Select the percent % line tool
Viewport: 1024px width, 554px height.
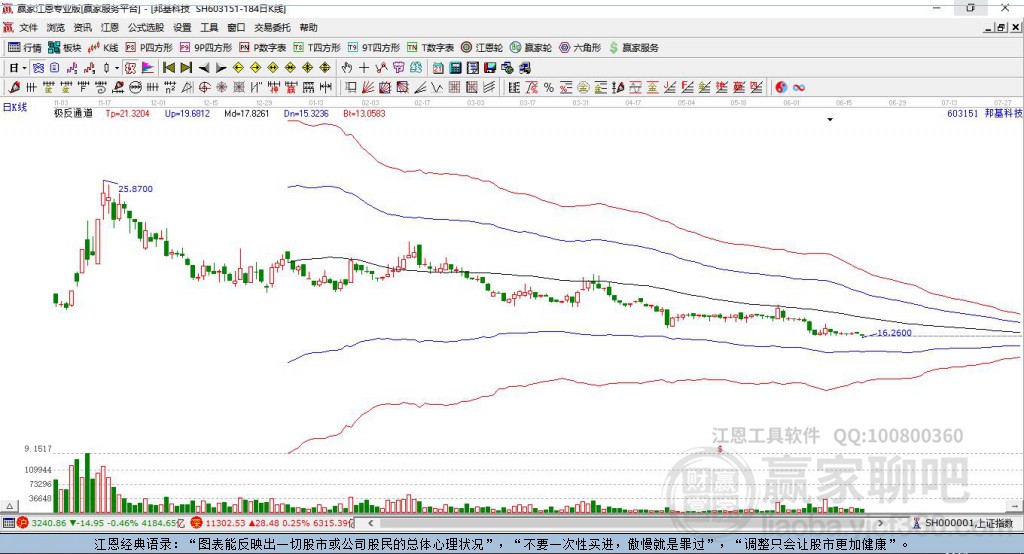[x=549, y=87]
